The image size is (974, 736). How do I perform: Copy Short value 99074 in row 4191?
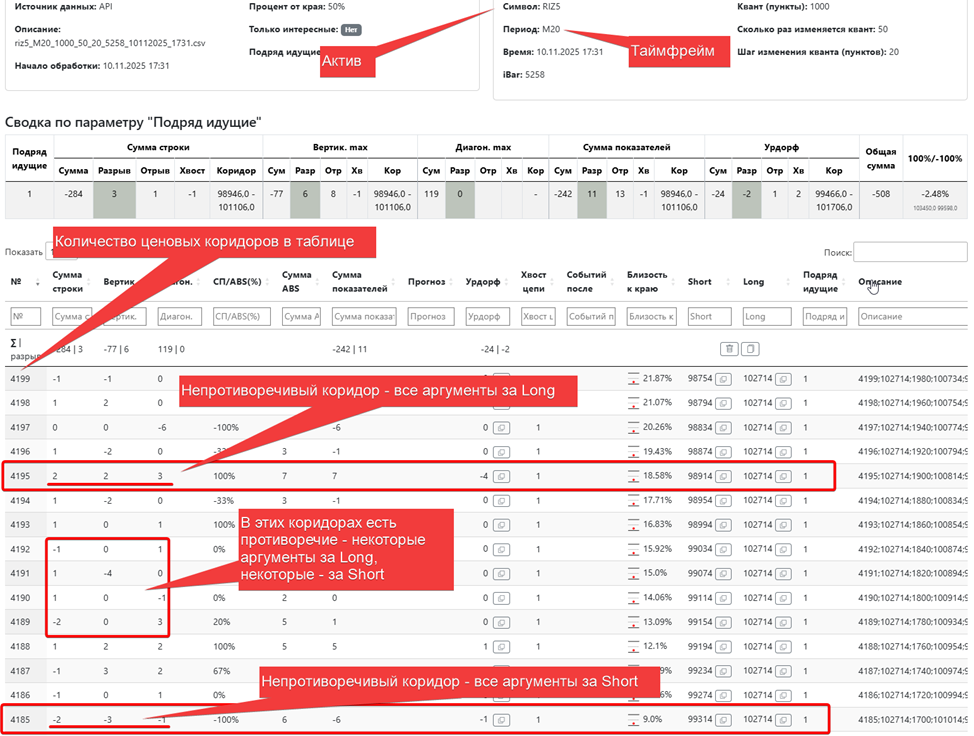(x=724, y=573)
